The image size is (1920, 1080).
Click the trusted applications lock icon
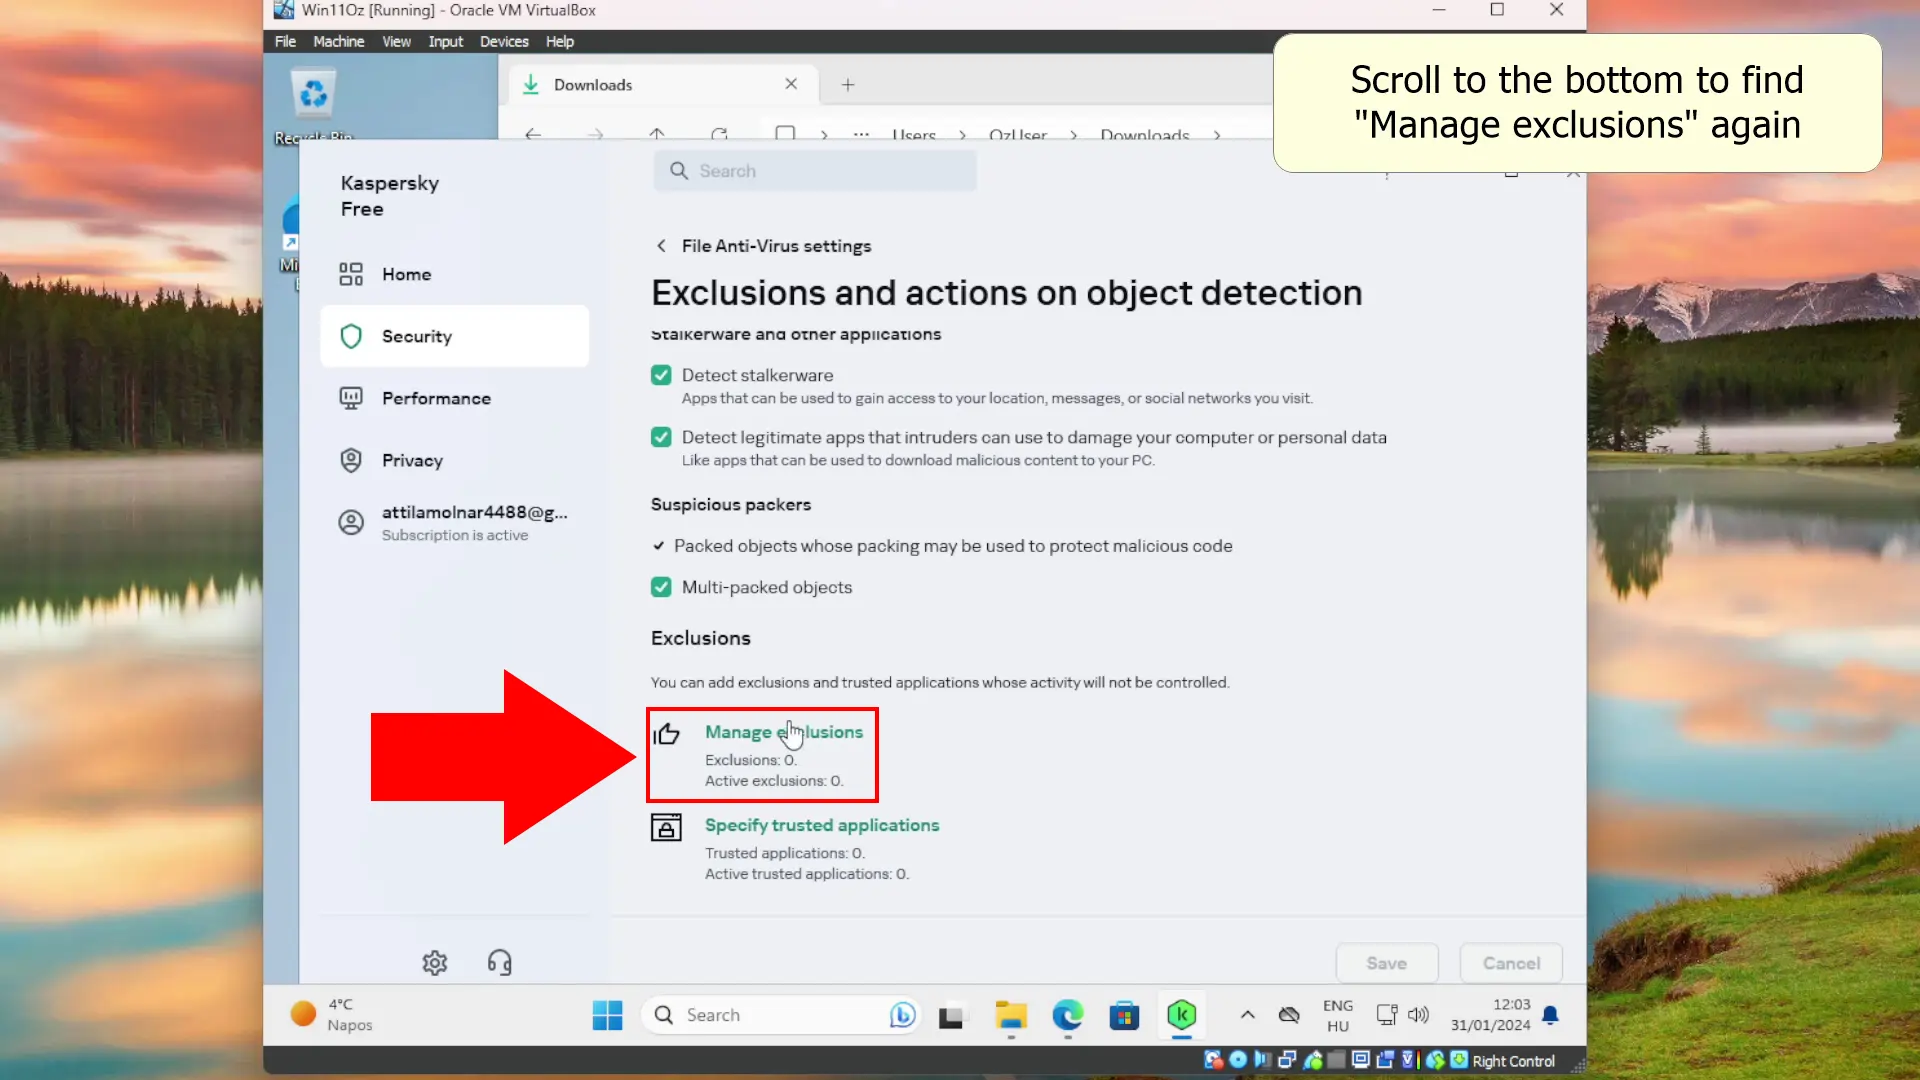(x=666, y=827)
